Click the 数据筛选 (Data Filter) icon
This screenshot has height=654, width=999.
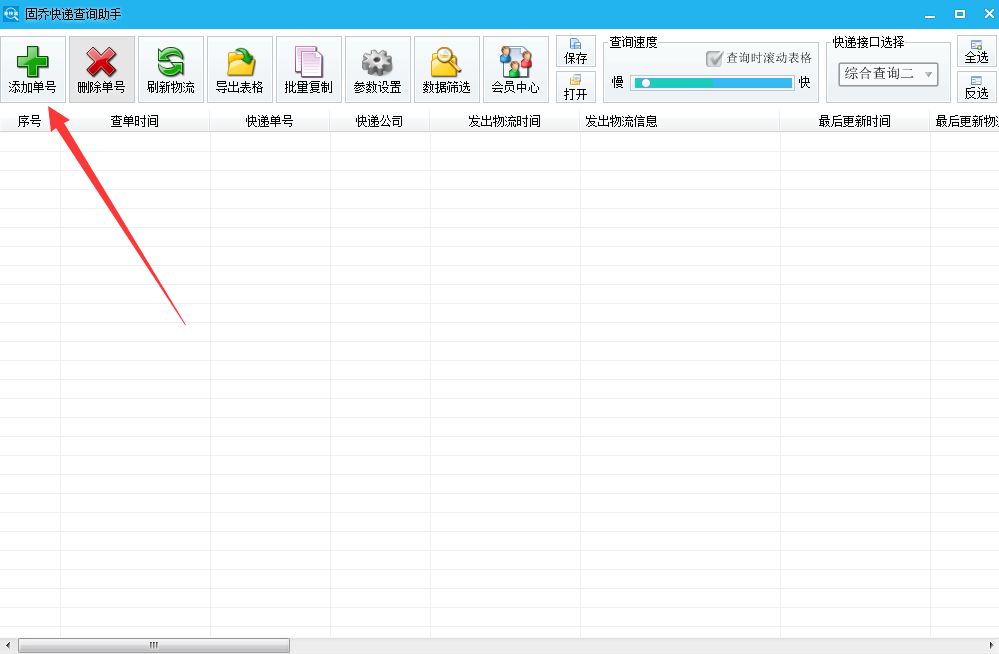point(445,68)
